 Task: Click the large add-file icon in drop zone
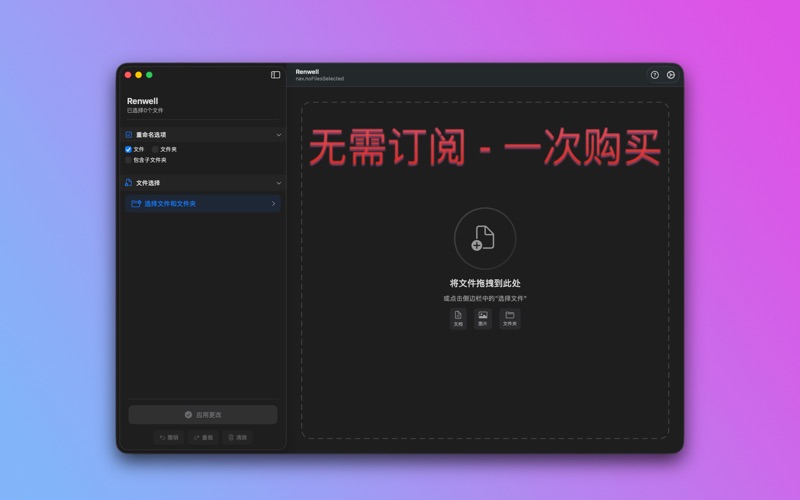[485, 238]
